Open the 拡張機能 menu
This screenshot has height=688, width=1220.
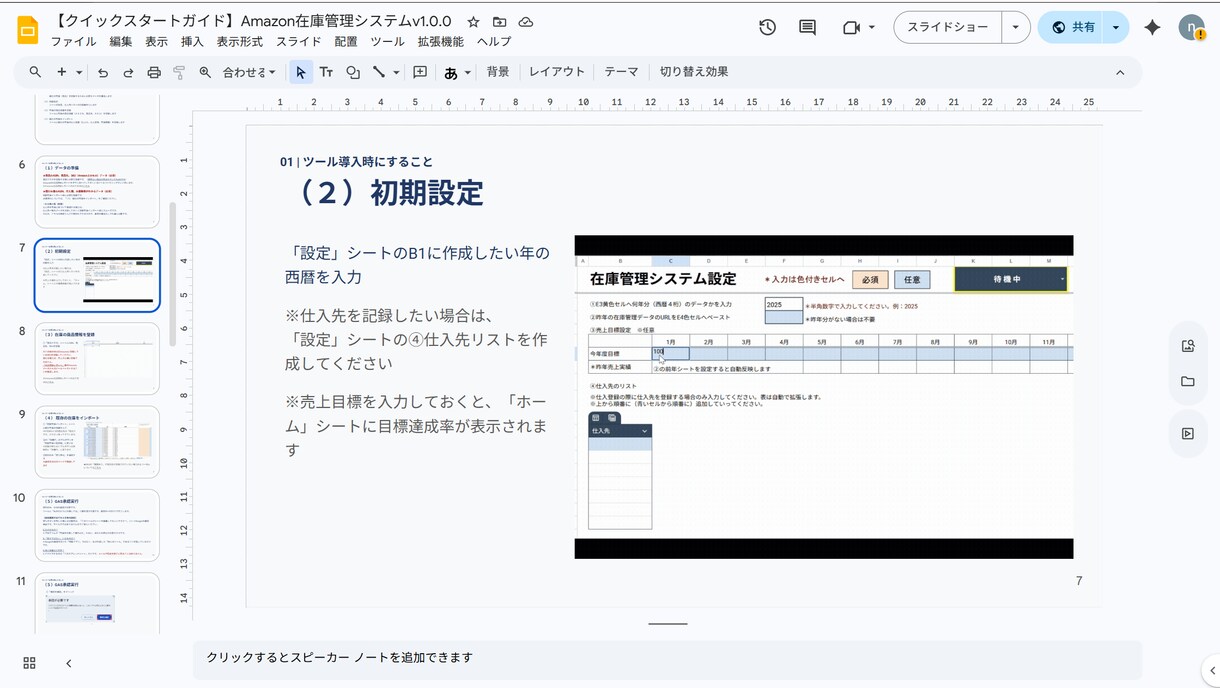tap(441, 42)
